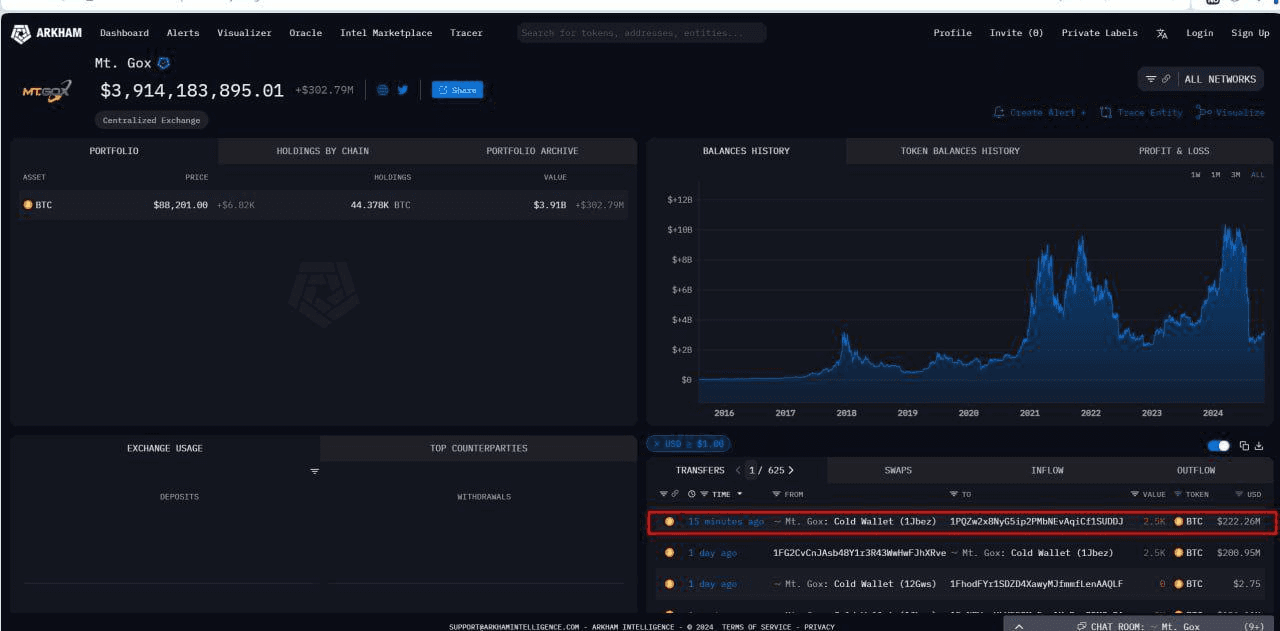Switch to the Profit & Loss tab
Viewport: 1280px width, 631px height.
coord(1174,151)
